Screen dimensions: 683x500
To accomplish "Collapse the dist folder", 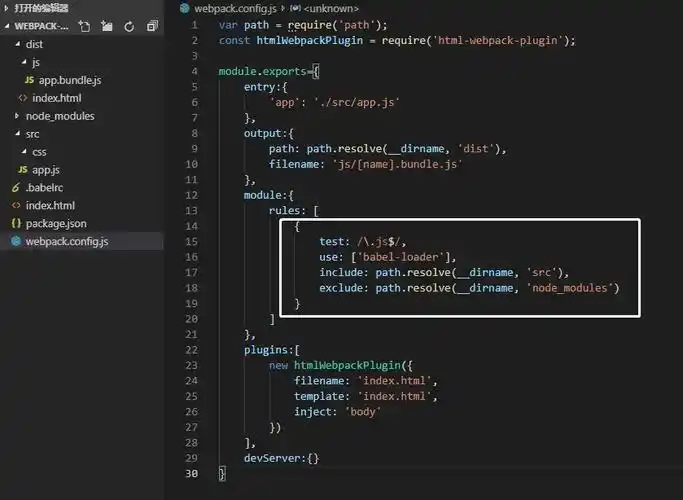I will pos(17,44).
